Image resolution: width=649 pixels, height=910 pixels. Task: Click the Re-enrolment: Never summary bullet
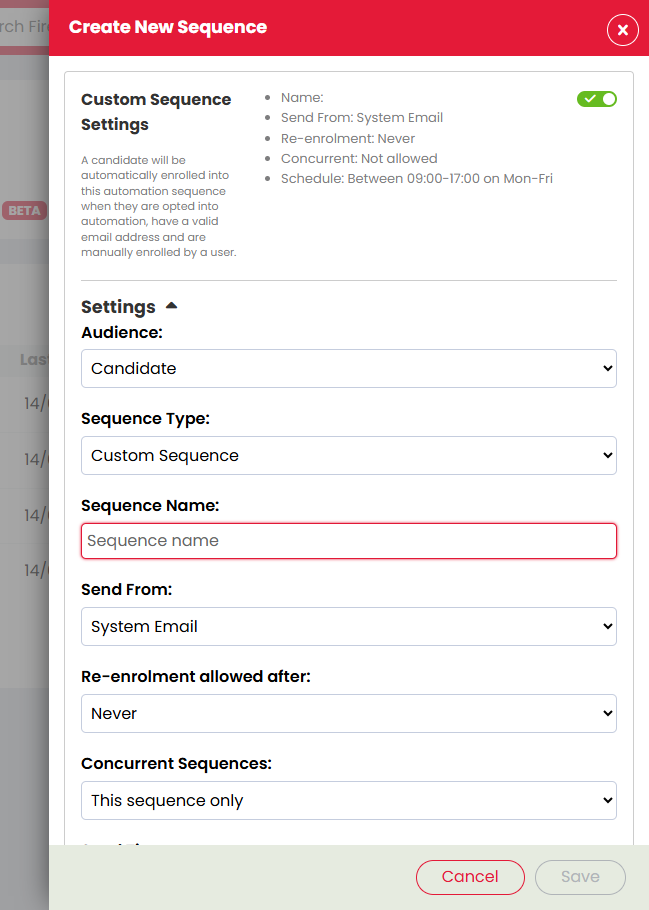point(348,139)
